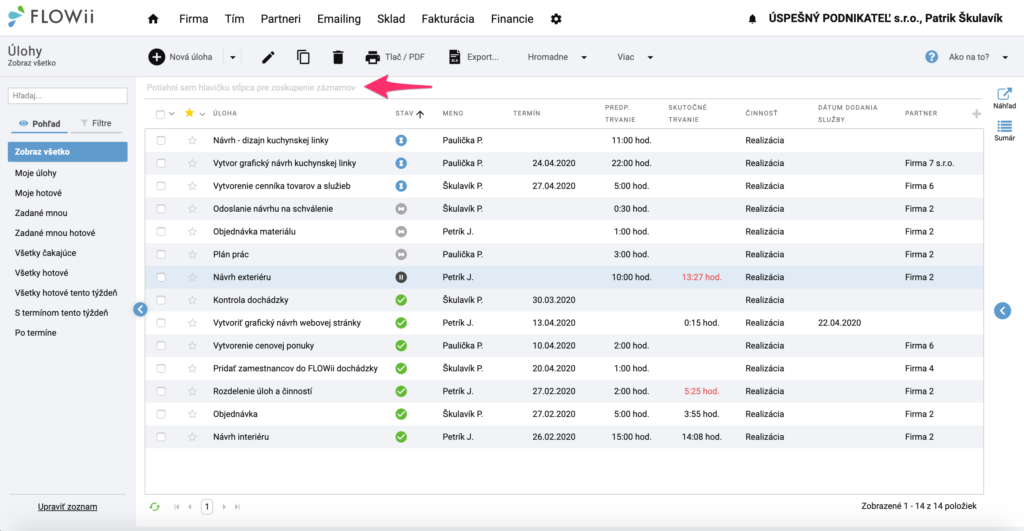Refresh the task list
The height and width of the screenshot is (531, 1024).
coord(154,507)
